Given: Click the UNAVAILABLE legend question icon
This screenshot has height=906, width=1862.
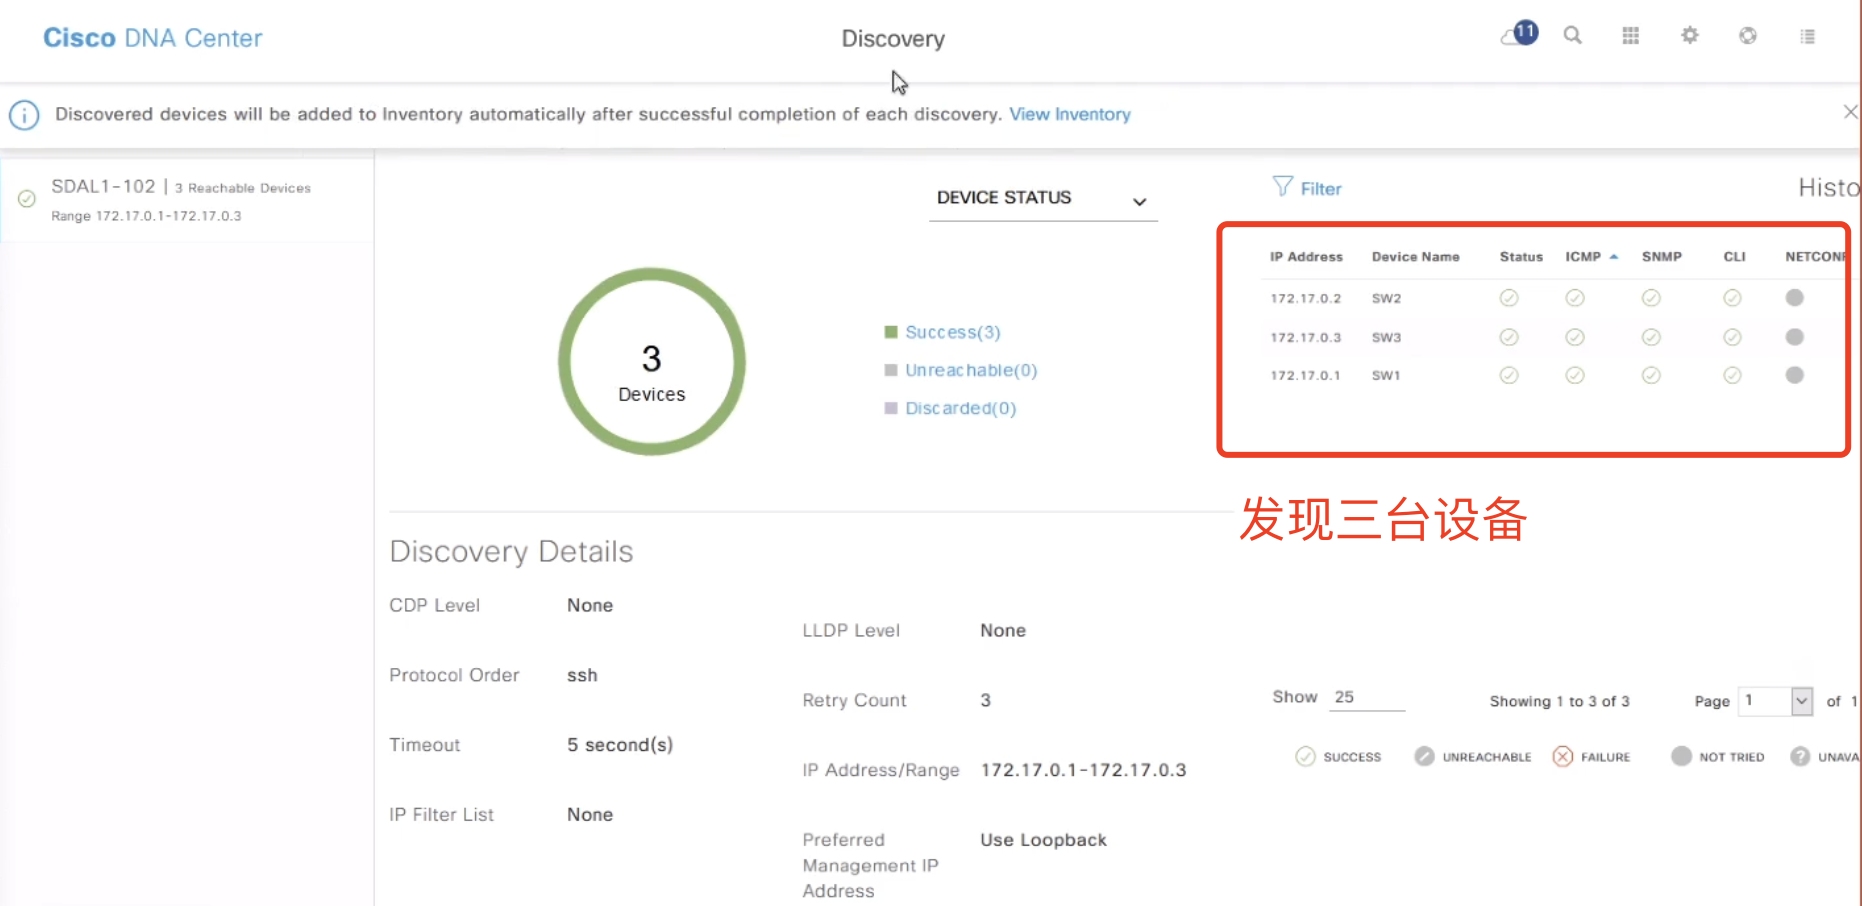Looking at the screenshot, I should [x=1800, y=756].
